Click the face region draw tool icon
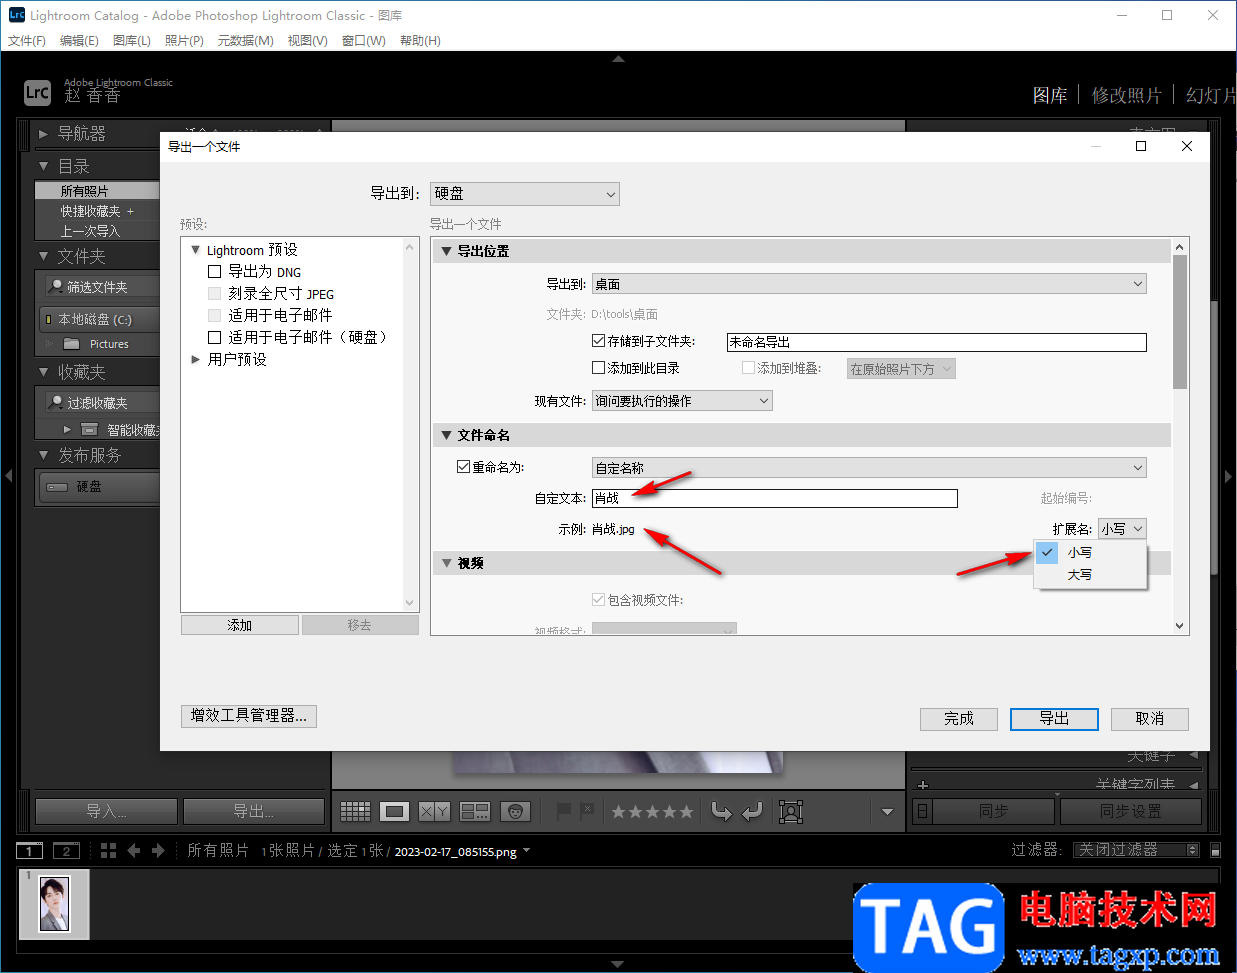 point(791,811)
